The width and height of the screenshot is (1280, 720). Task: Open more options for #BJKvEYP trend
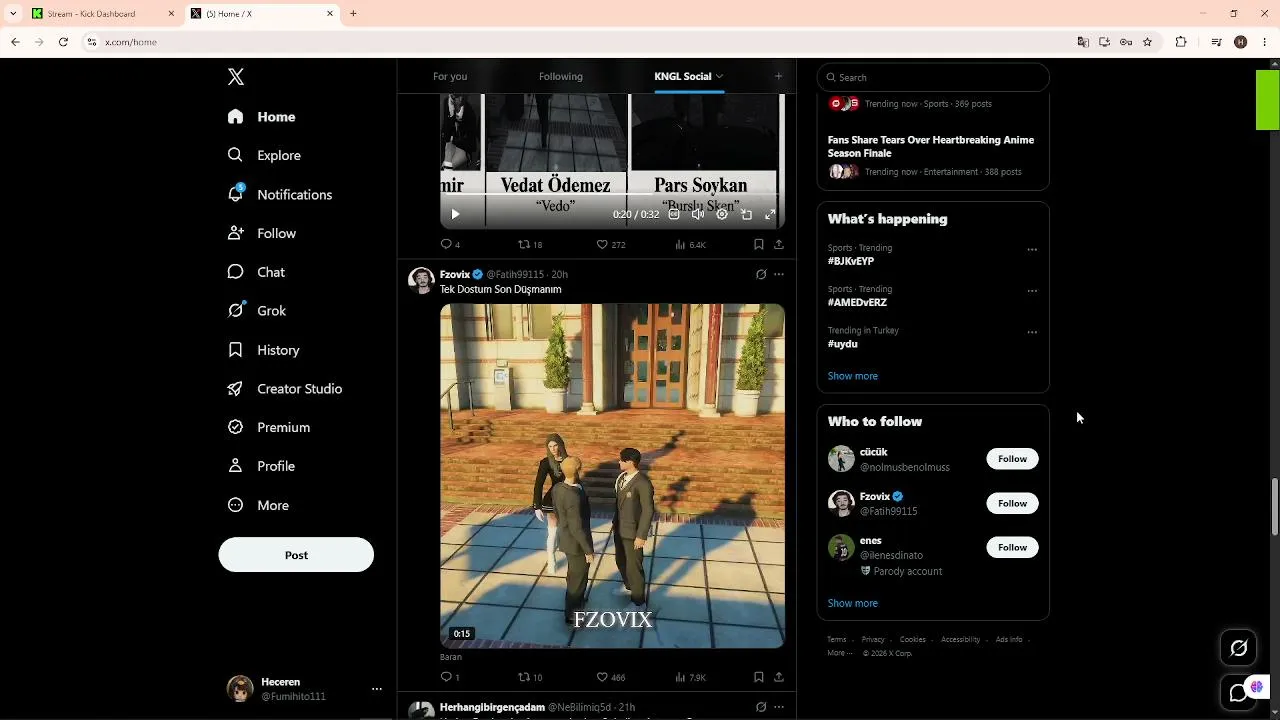tap(1032, 249)
